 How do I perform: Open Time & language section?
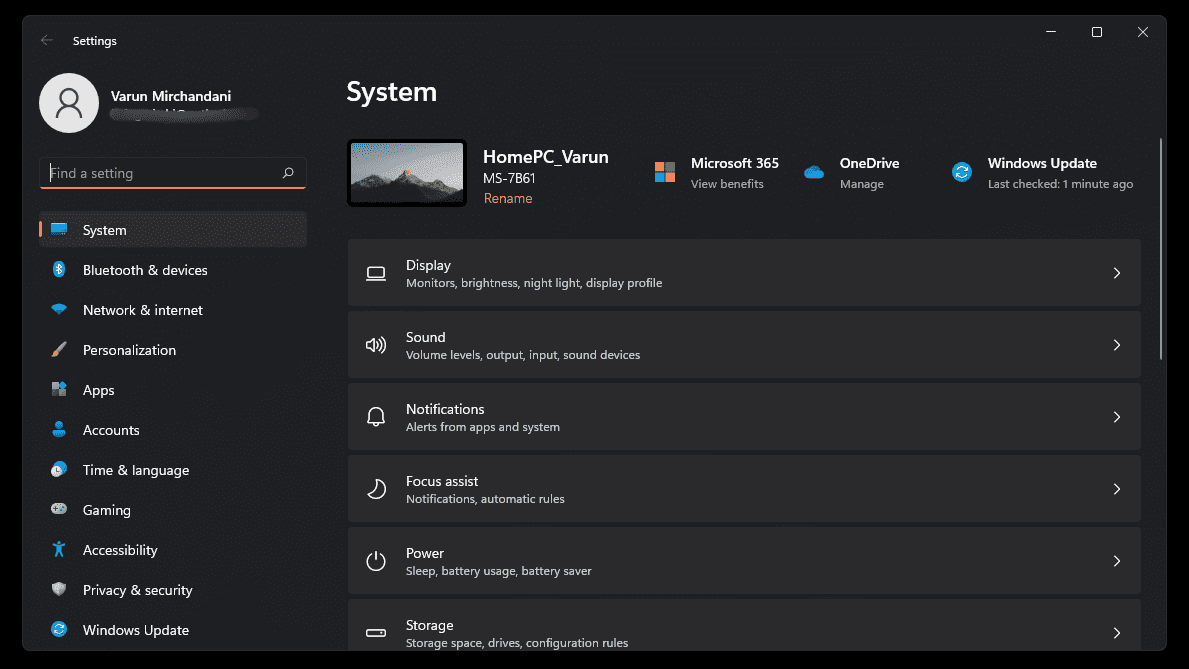[x=173, y=470]
